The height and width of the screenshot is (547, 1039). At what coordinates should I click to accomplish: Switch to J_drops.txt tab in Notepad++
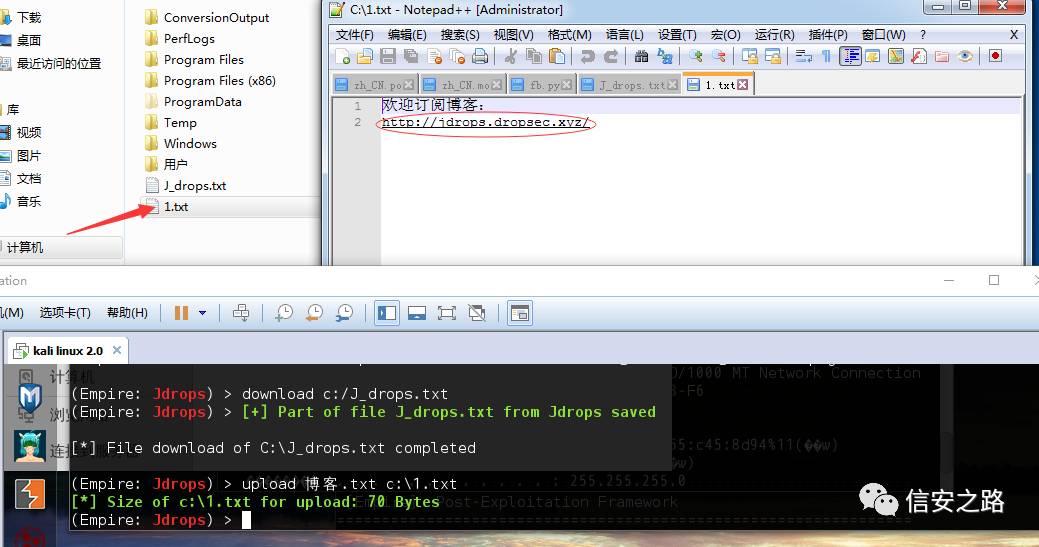coord(631,85)
